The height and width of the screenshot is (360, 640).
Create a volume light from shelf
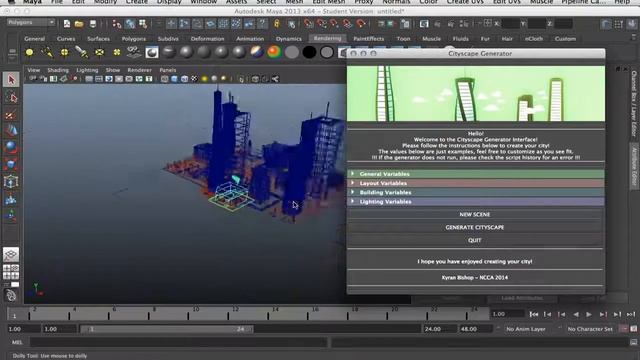[117, 52]
